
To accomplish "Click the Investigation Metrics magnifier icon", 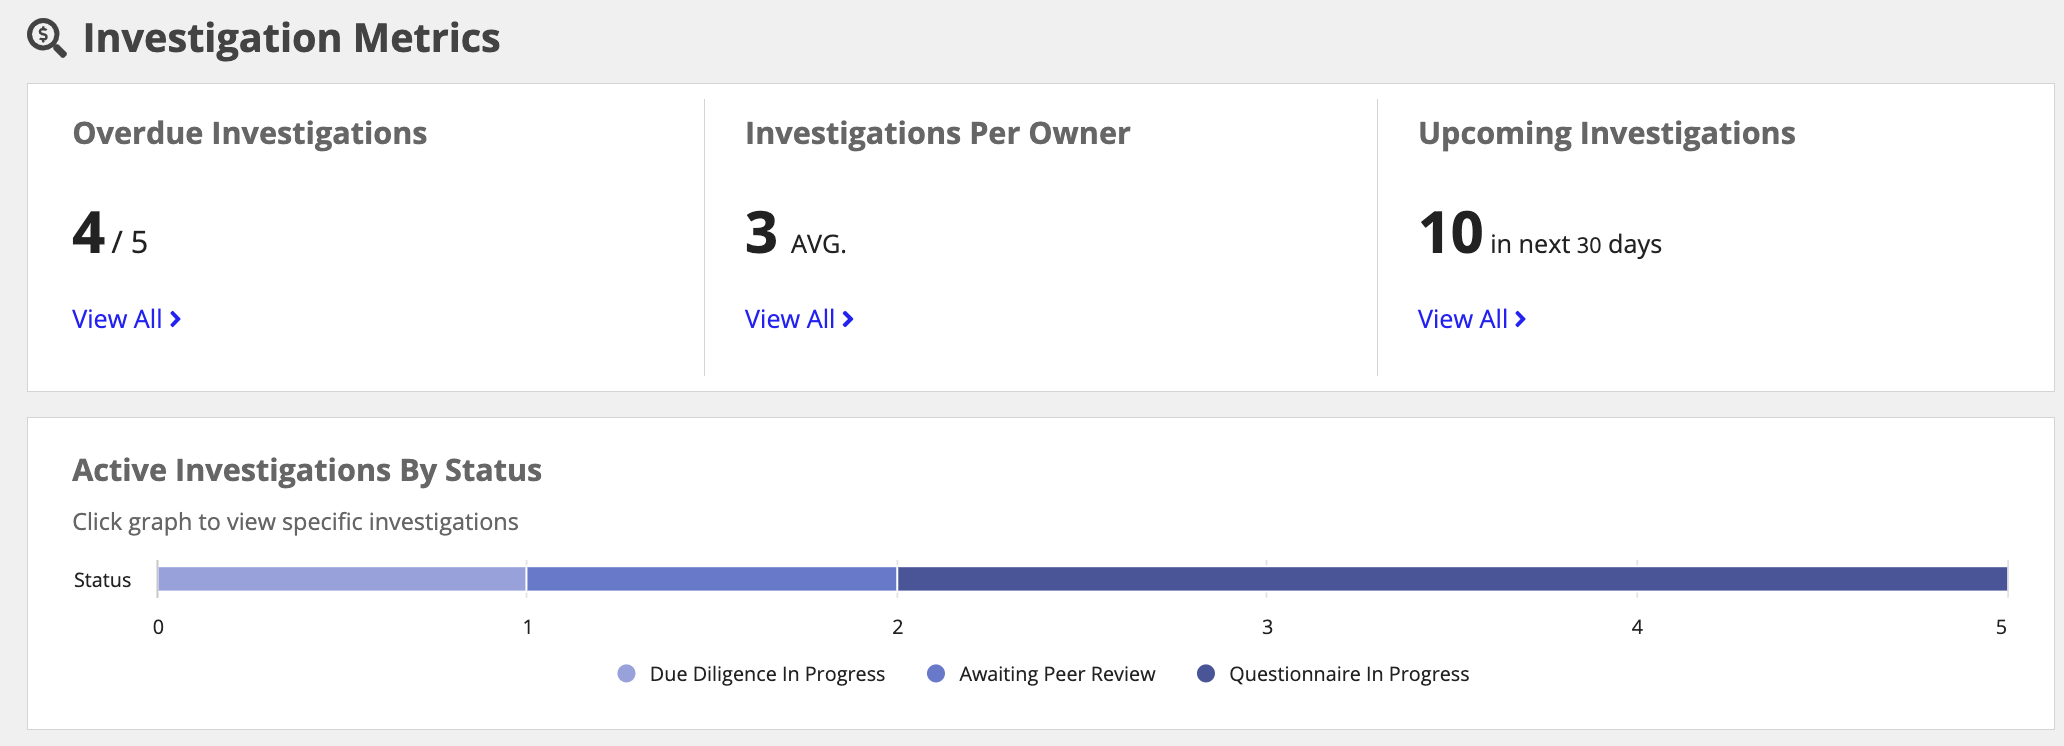I will (46, 38).
